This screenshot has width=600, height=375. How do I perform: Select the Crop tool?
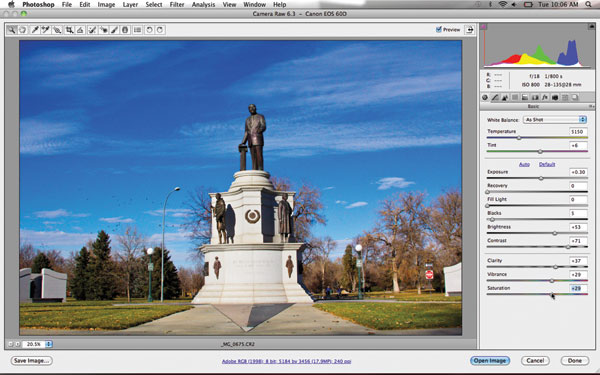click(x=69, y=30)
